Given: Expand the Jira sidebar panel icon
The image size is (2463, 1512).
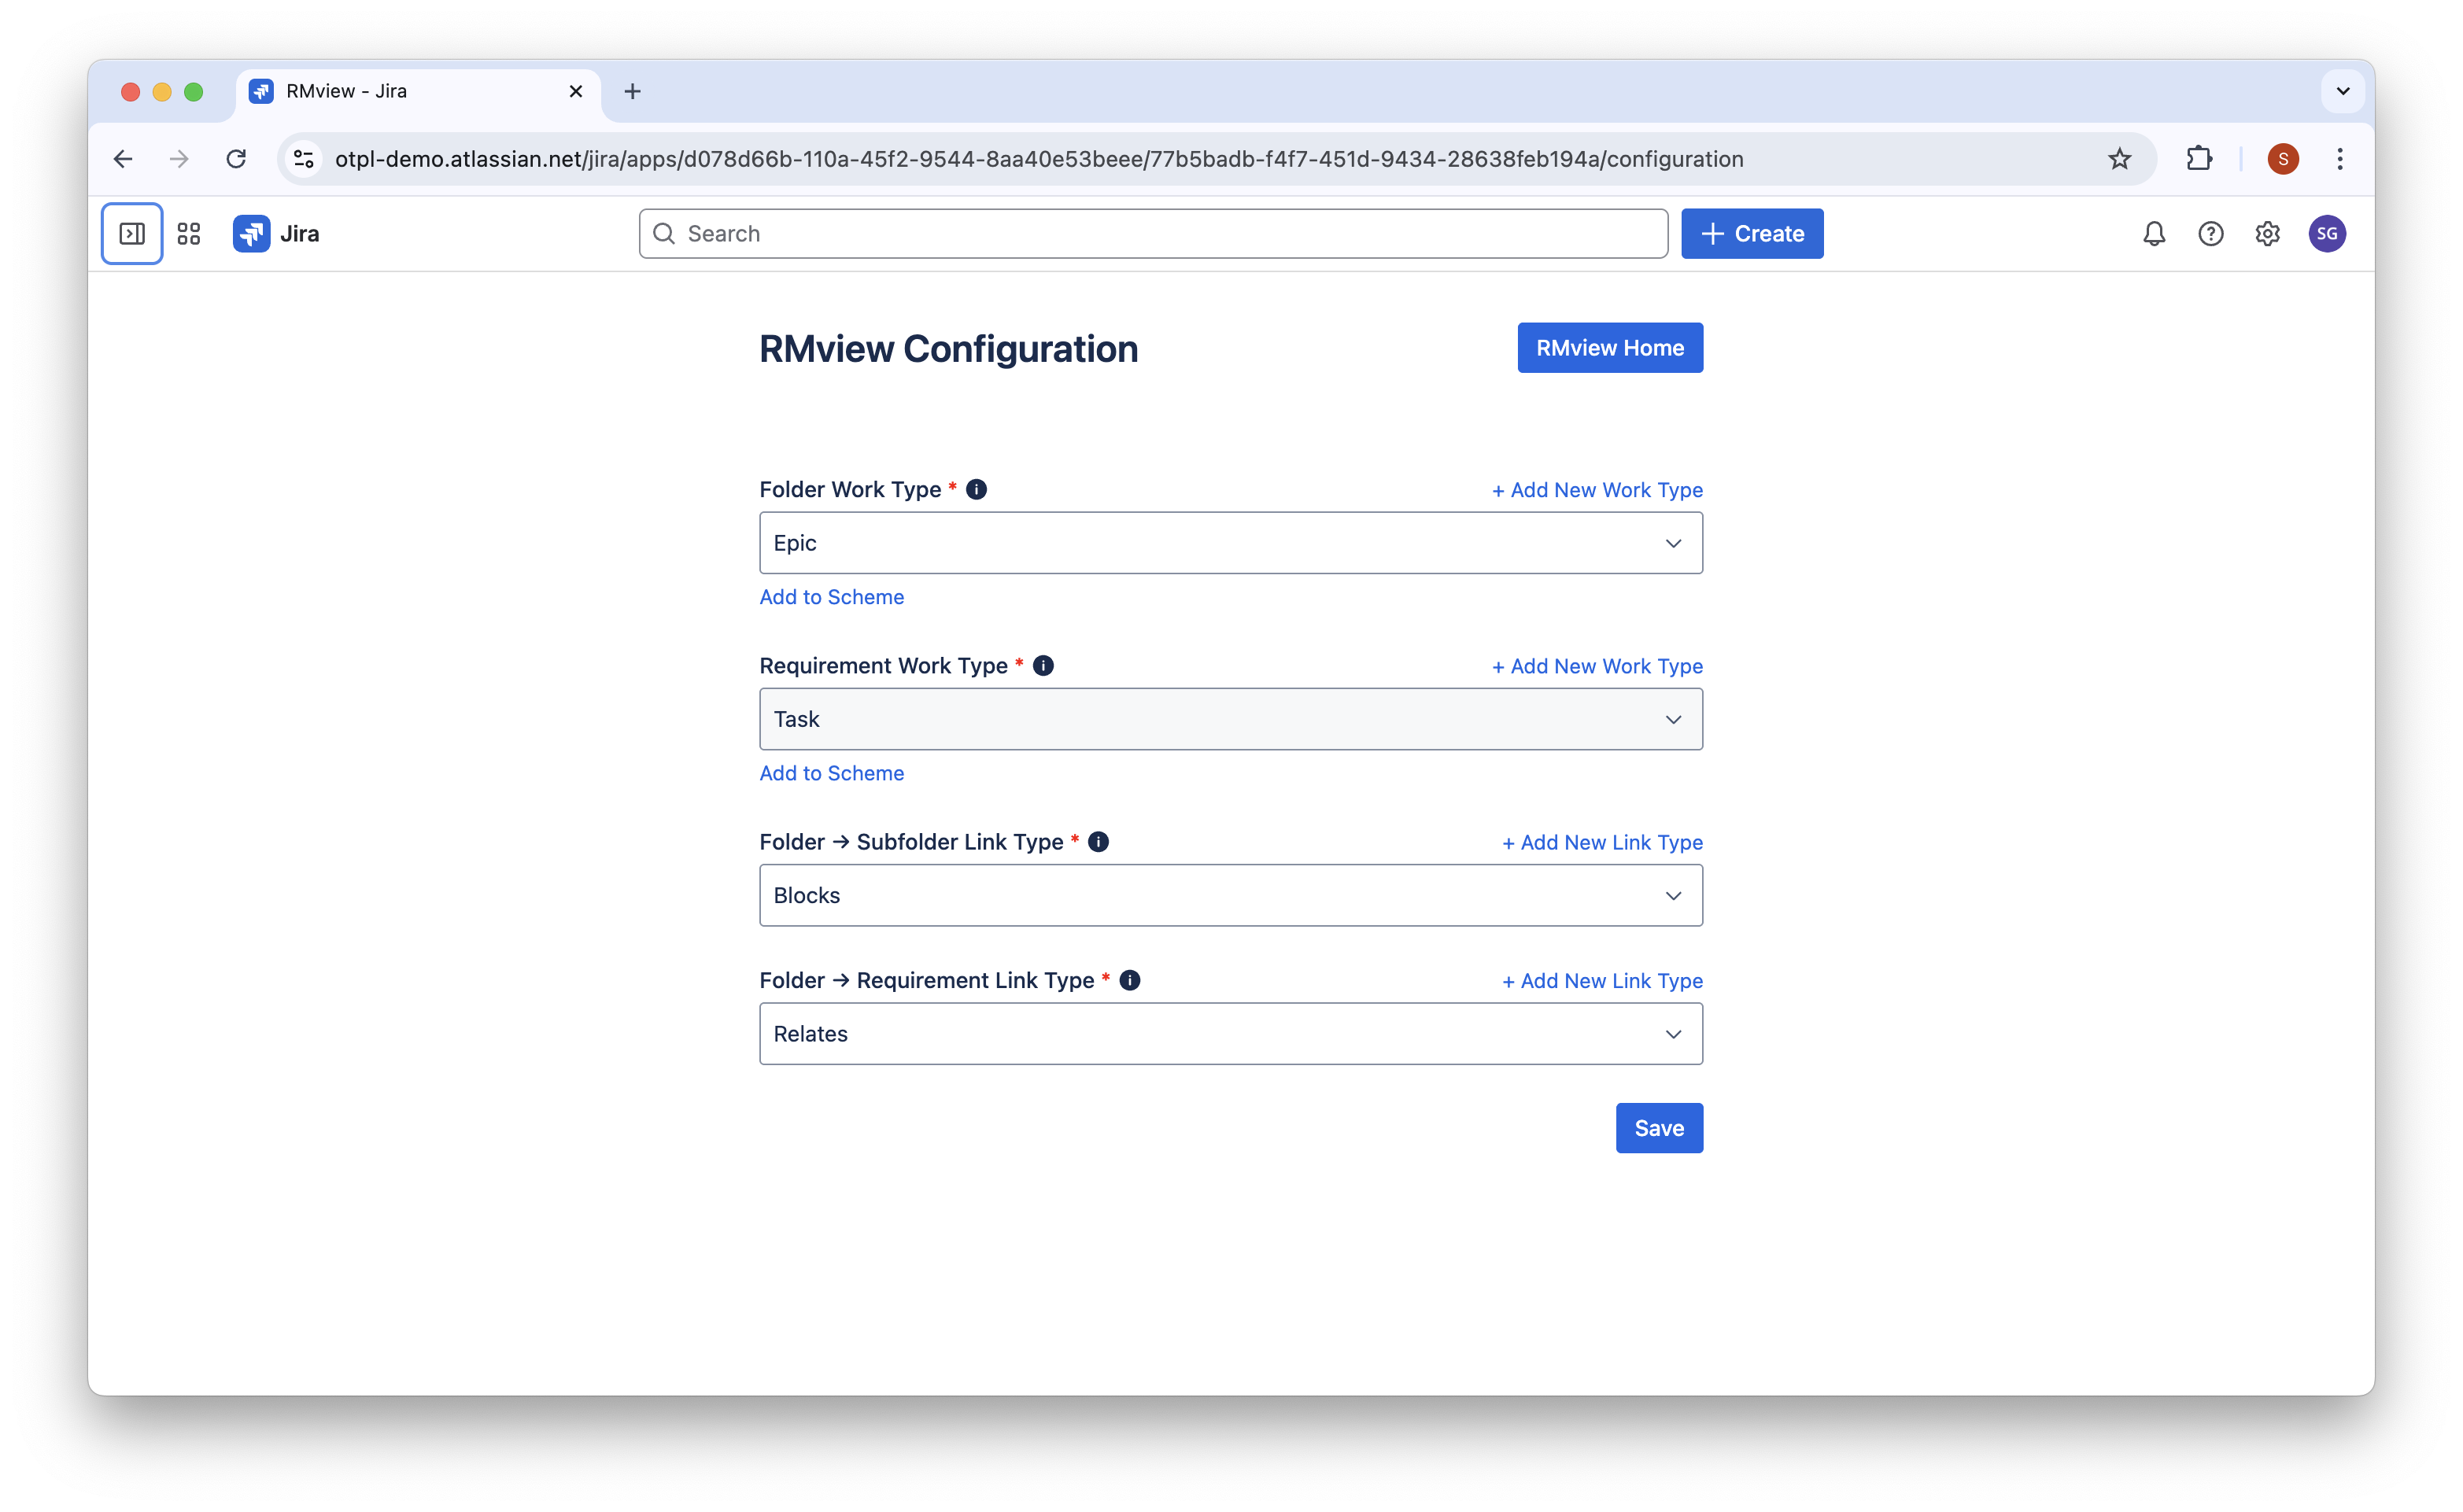Looking at the screenshot, I should [x=132, y=234].
